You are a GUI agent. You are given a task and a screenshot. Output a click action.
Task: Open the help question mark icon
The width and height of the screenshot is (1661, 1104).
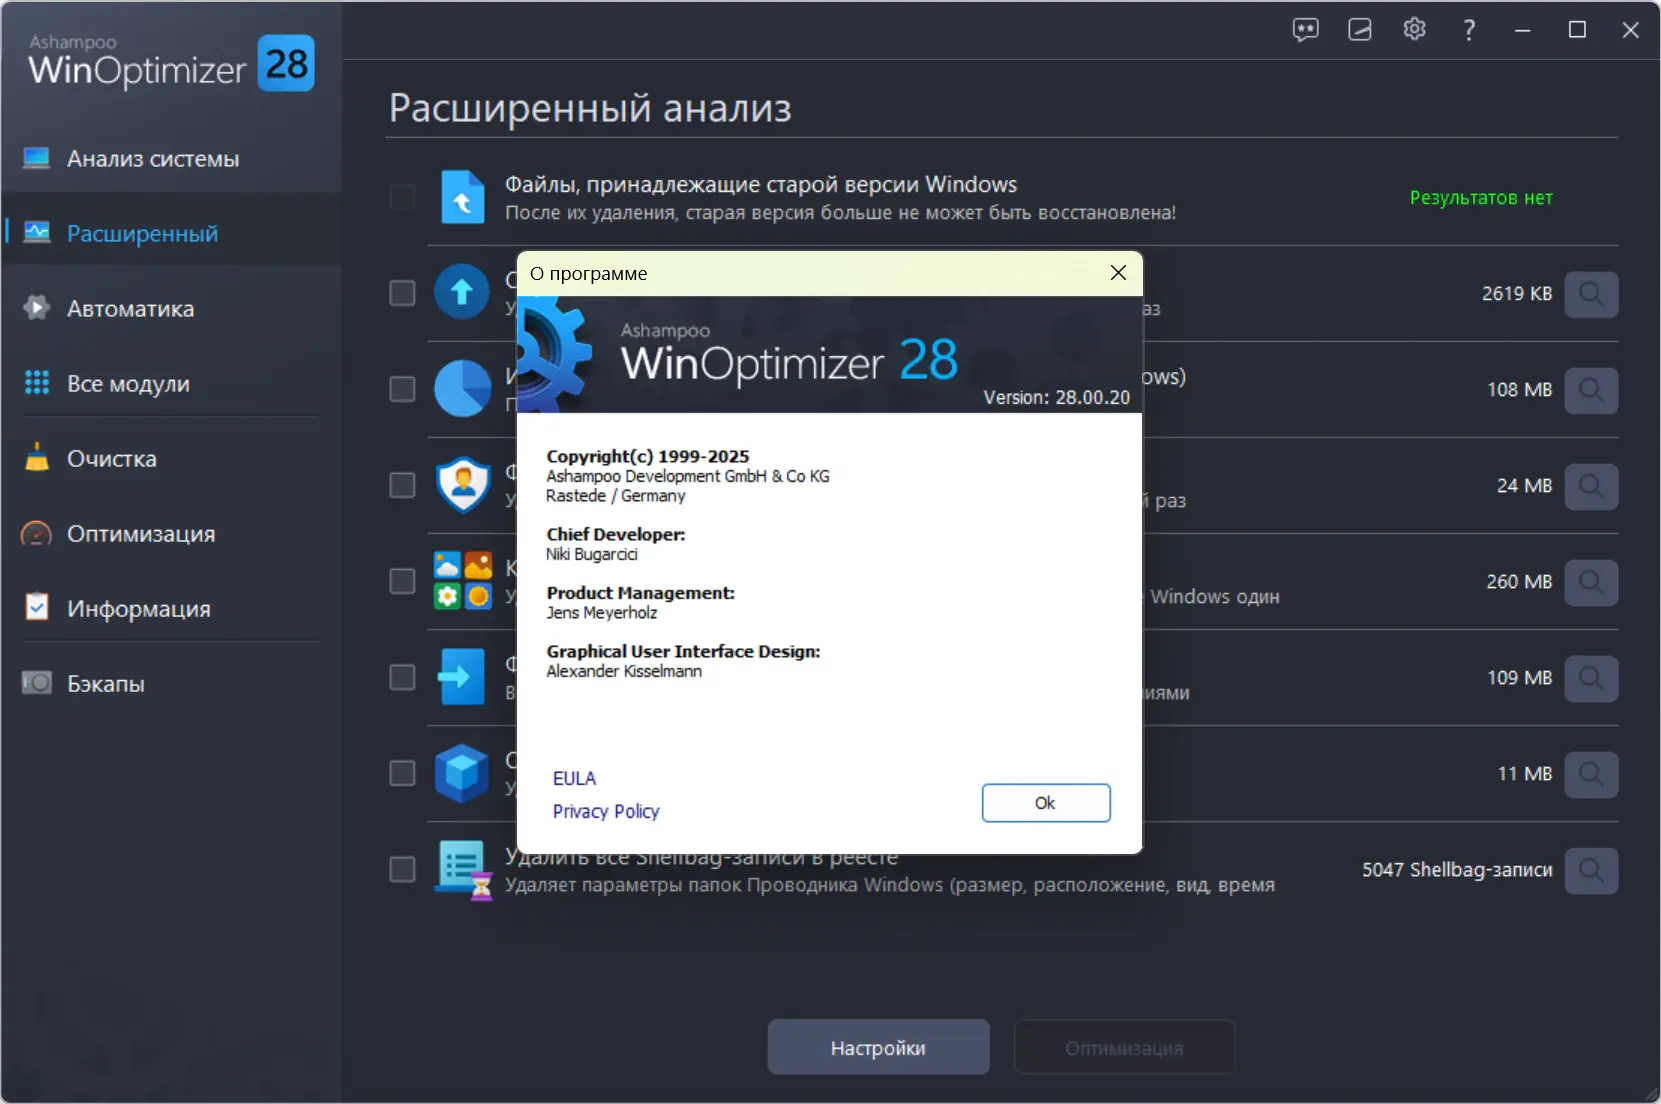1469,30
